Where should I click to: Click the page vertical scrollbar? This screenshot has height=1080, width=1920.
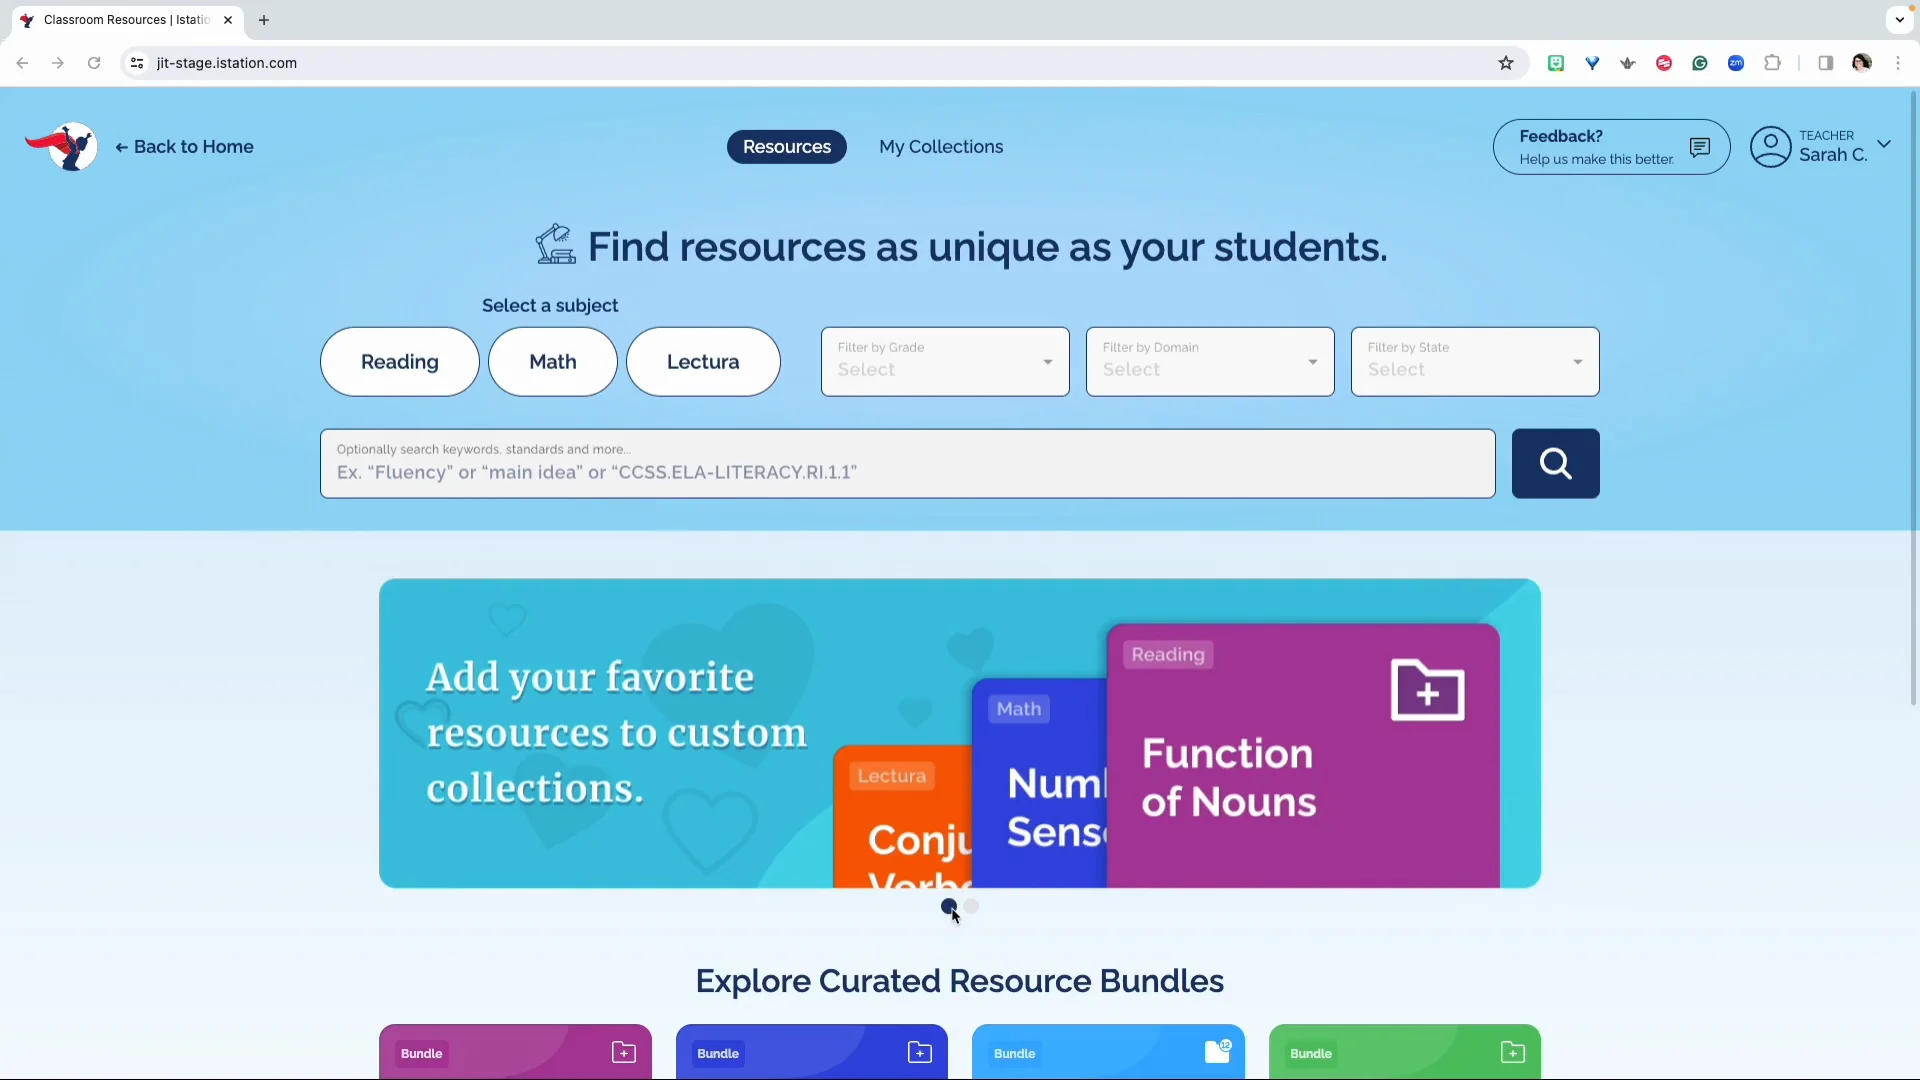(x=1913, y=400)
